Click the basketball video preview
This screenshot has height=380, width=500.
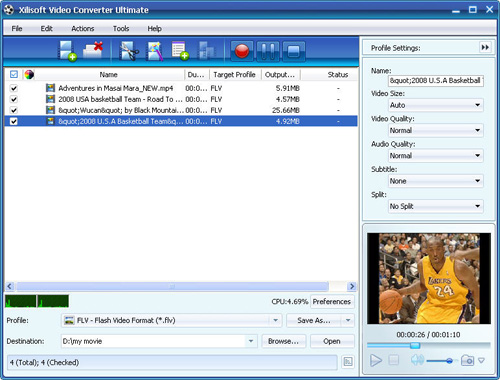click(x=429, y=278)
